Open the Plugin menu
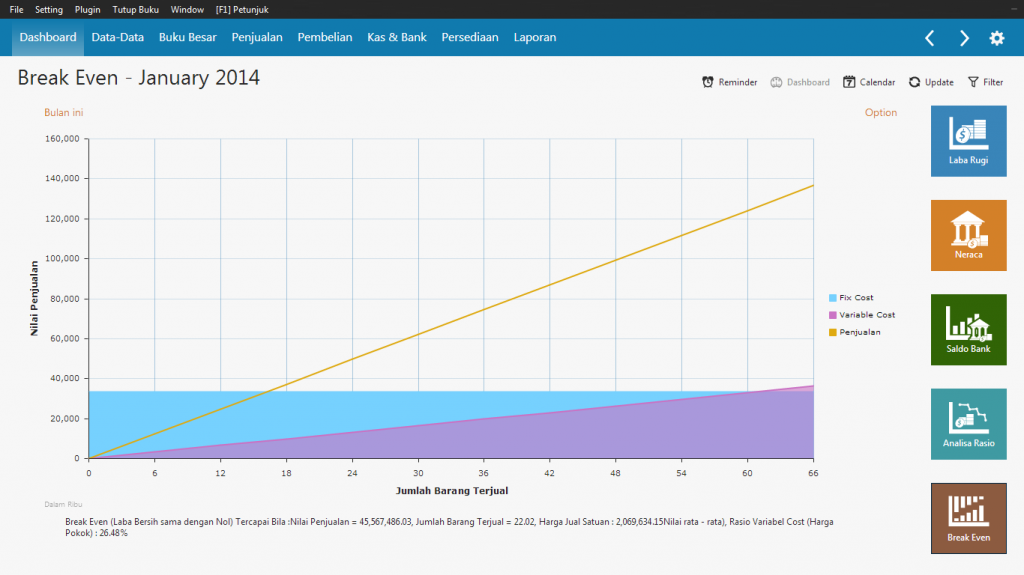Image resolution: width=1024 pixels, height=575 pixels. pos(87,9)
